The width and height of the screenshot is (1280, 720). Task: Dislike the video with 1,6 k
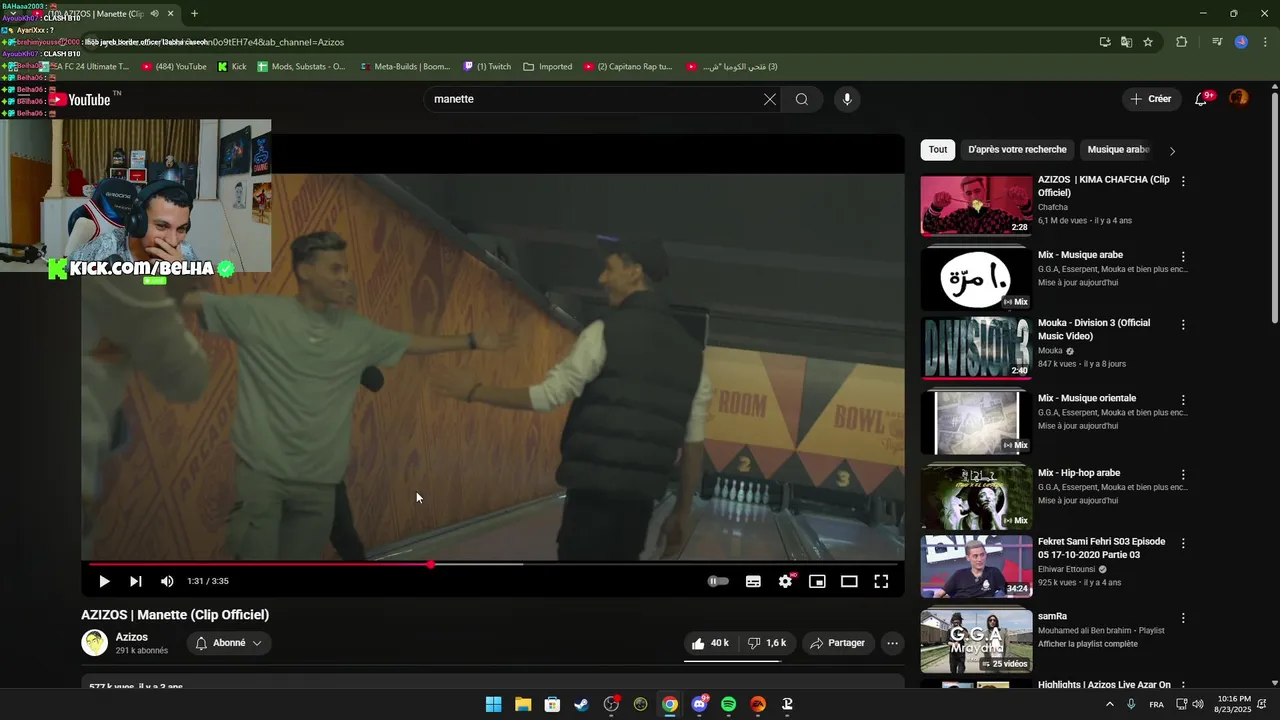point(767,643)
